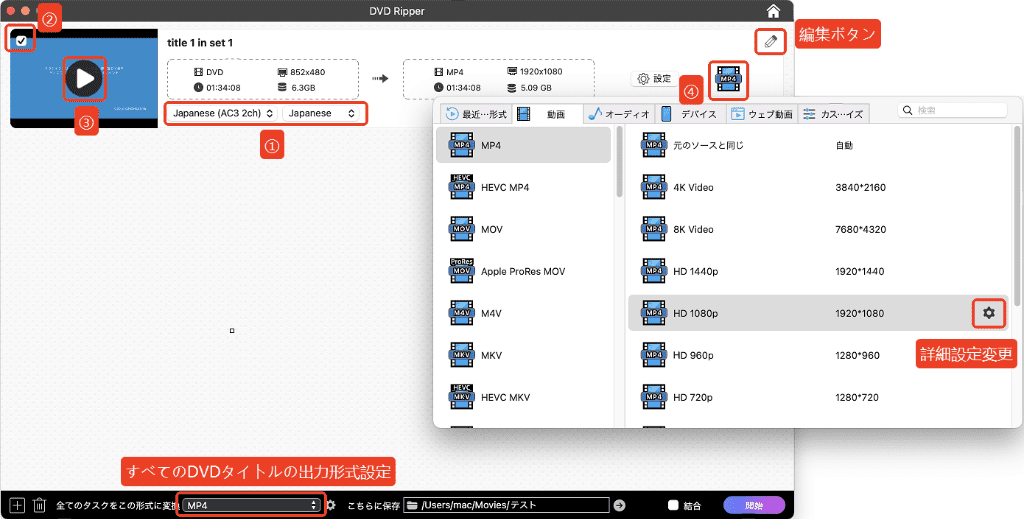The width and height of the screenshot is (1024, 519).
Task: Switch to the オーディオ tab
Action: (x=620, y=114)
